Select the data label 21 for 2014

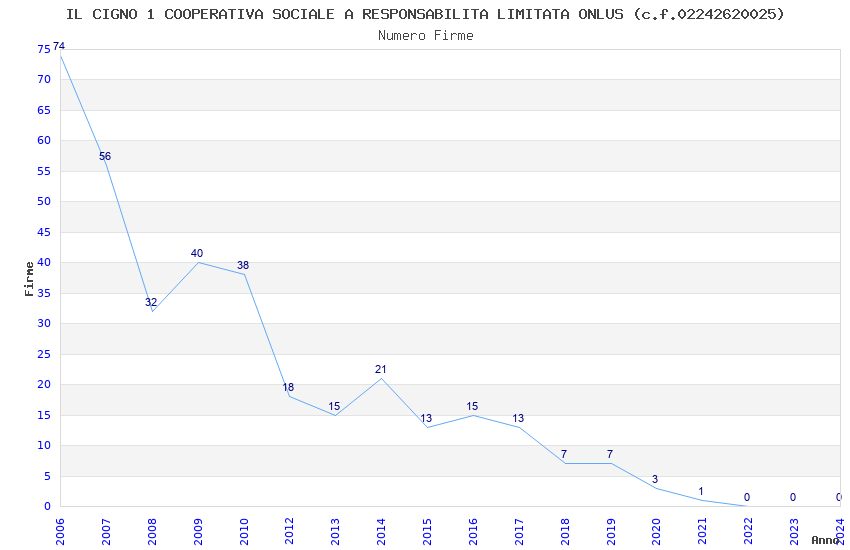coord(381,369)
